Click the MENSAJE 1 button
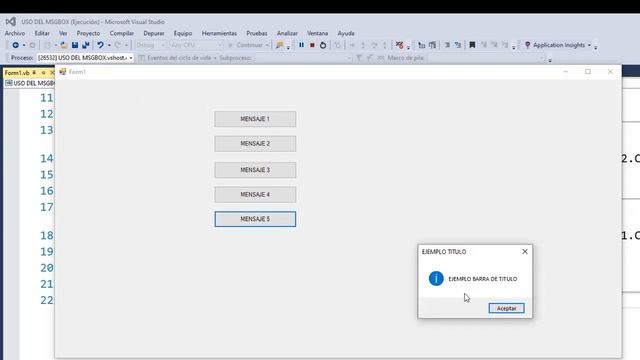The width and height of the screenshot is (640, 360). coord(255,119)
